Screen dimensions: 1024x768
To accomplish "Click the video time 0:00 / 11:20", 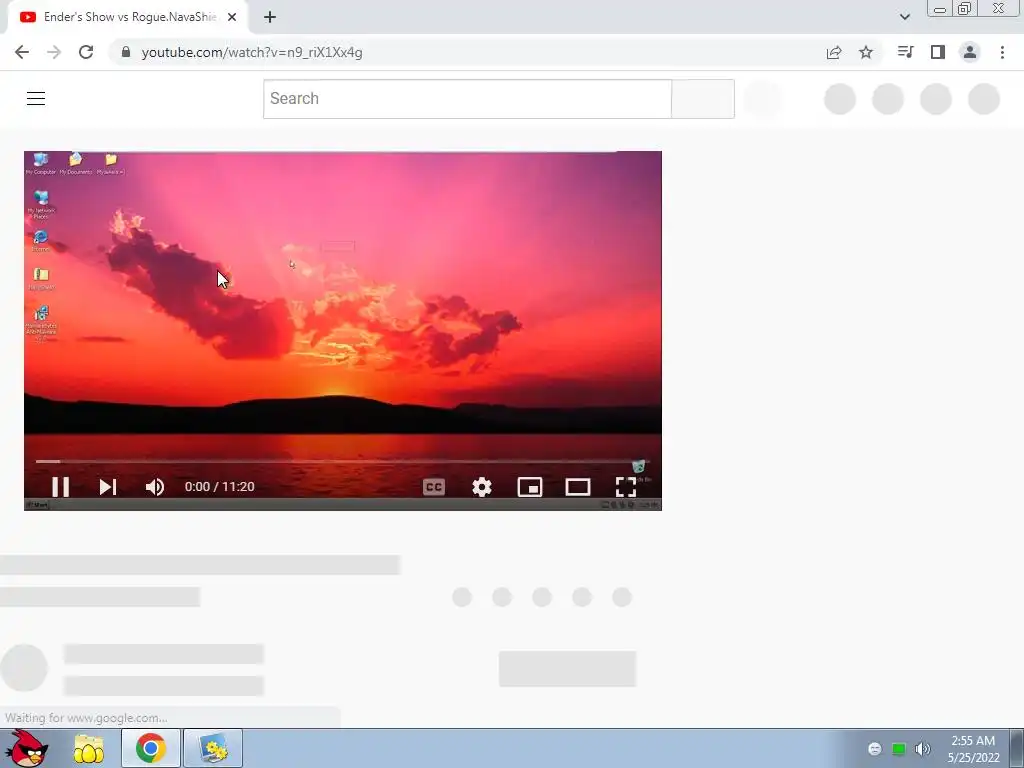I will pos(219,487).
